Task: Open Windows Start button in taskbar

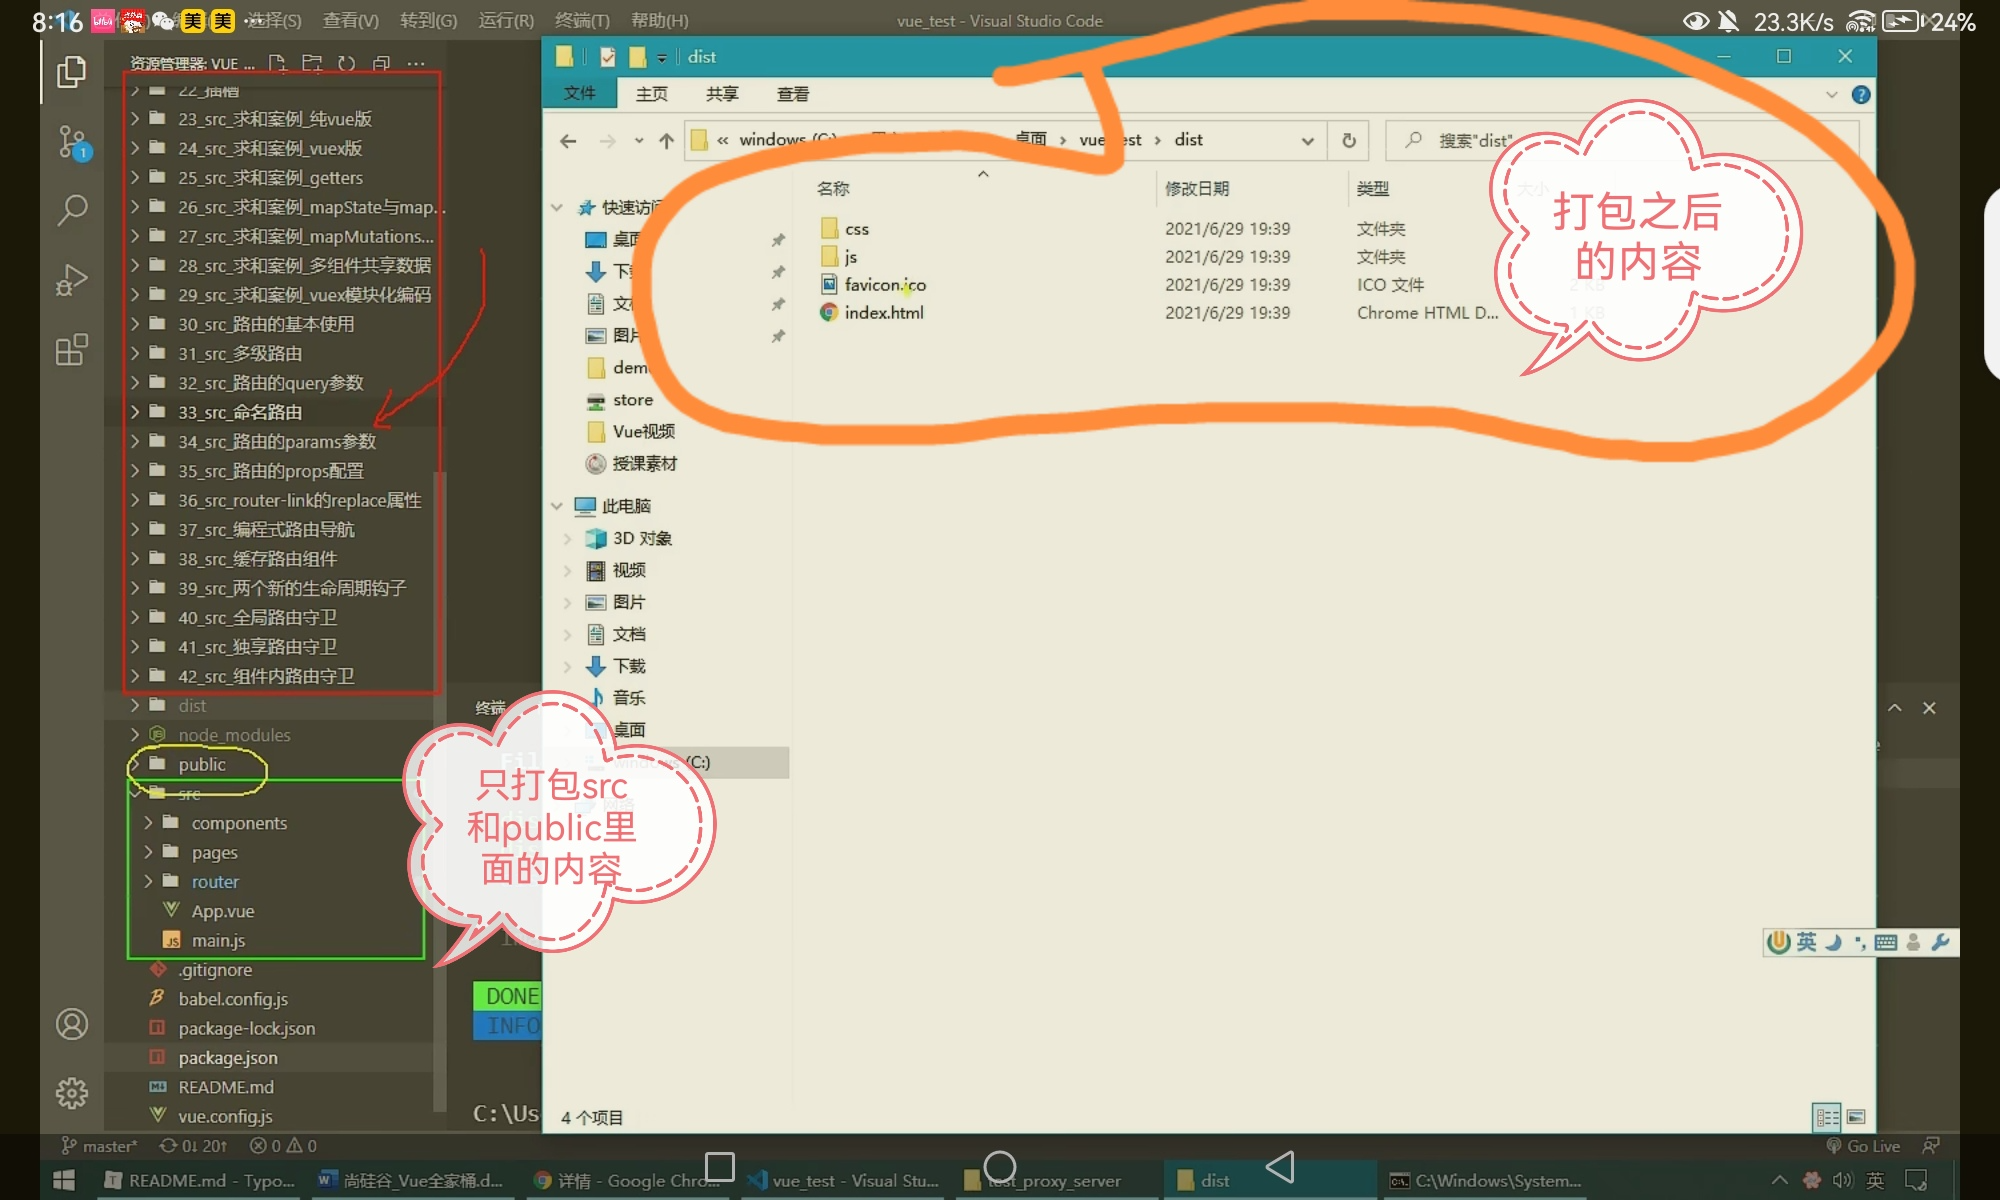Action: click(x=64, y=1181)
